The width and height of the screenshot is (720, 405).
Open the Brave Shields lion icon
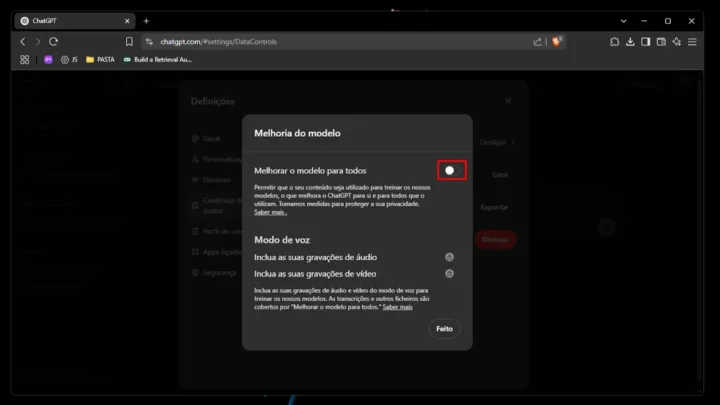pos(558,41)
